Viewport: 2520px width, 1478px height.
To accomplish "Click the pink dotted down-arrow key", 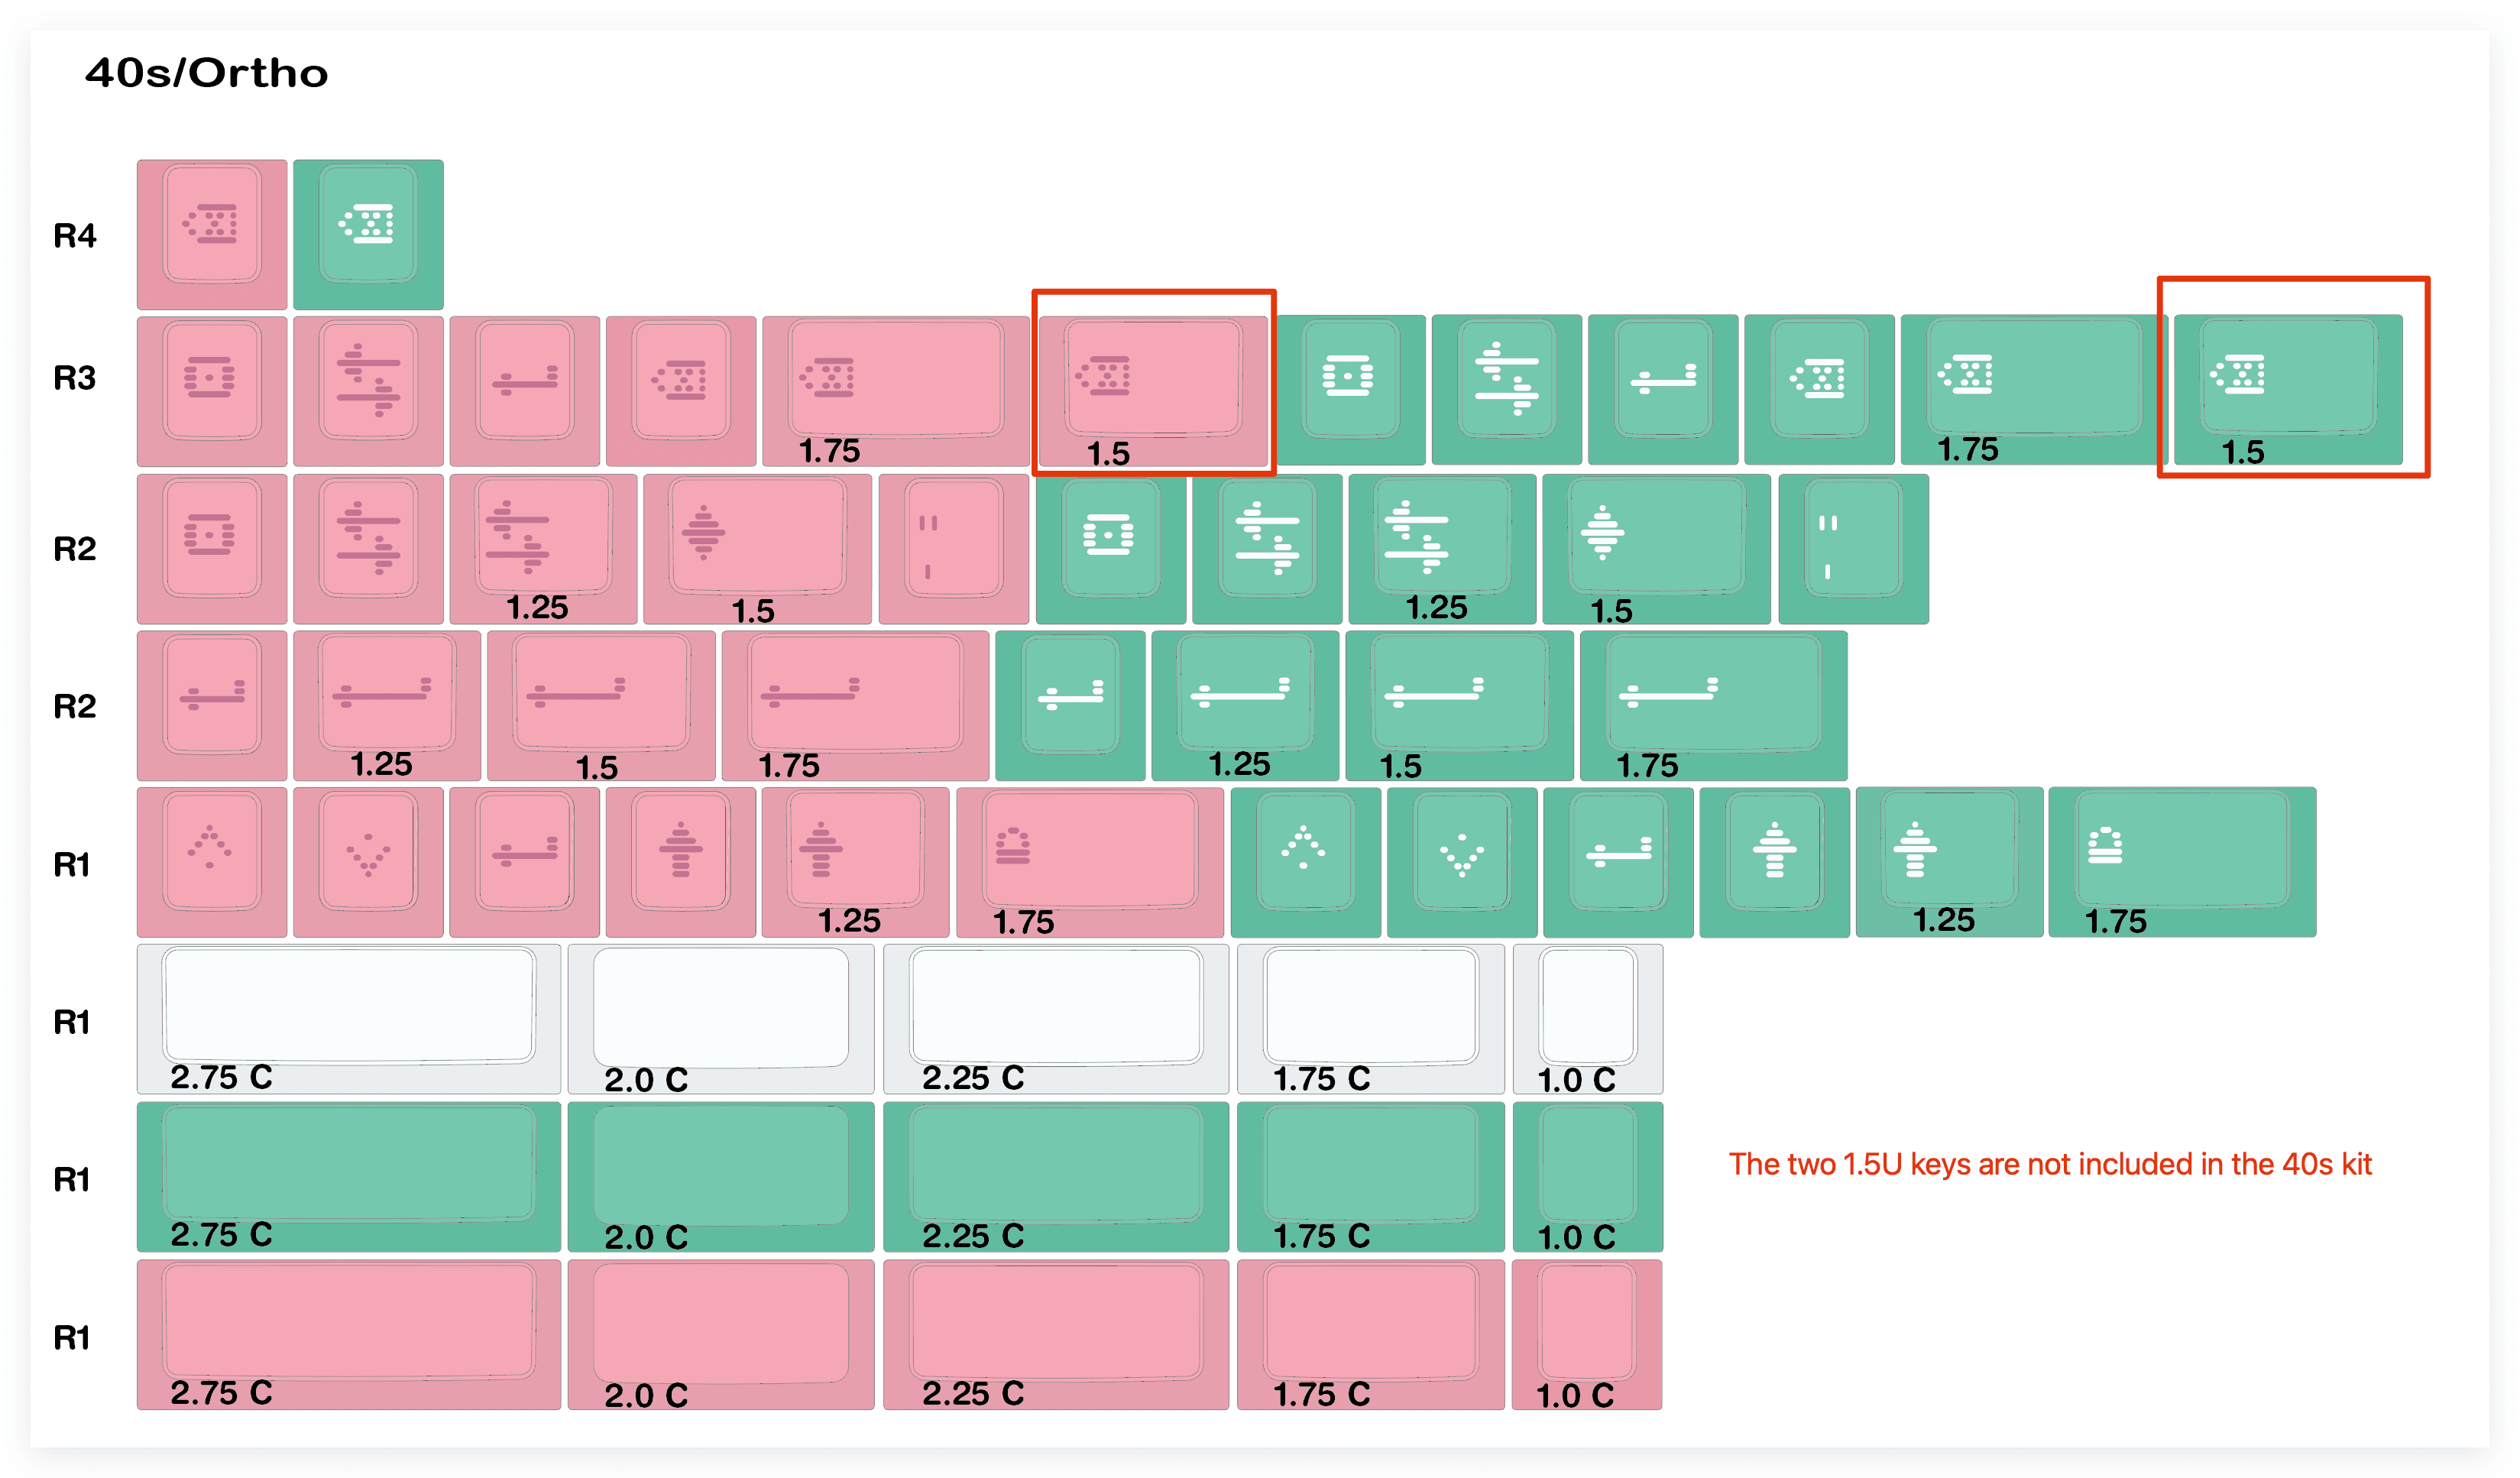I will (x=368, y=861).
